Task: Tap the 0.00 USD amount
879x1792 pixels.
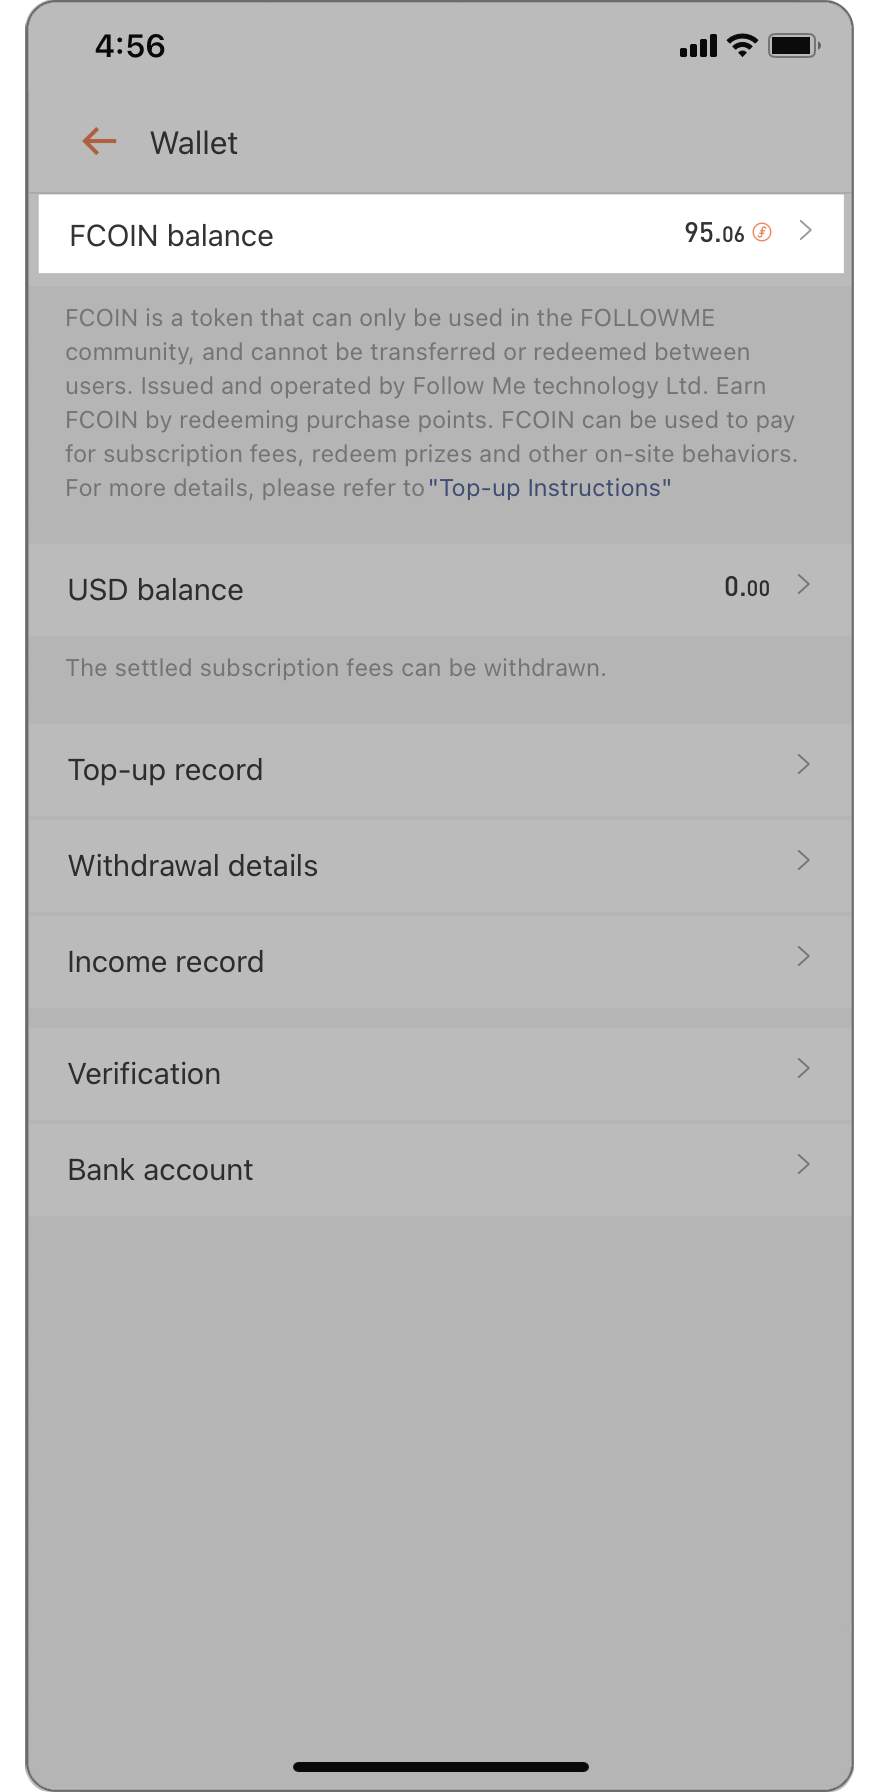Action: point(747,587)
